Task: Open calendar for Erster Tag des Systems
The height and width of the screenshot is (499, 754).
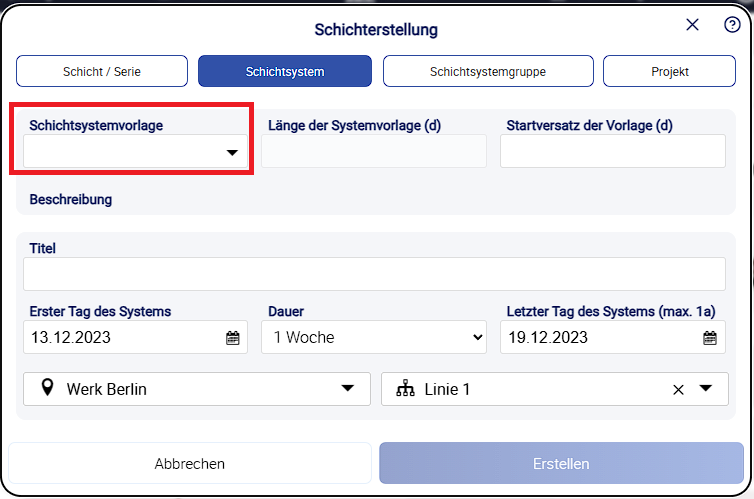Action: (233, 338)
